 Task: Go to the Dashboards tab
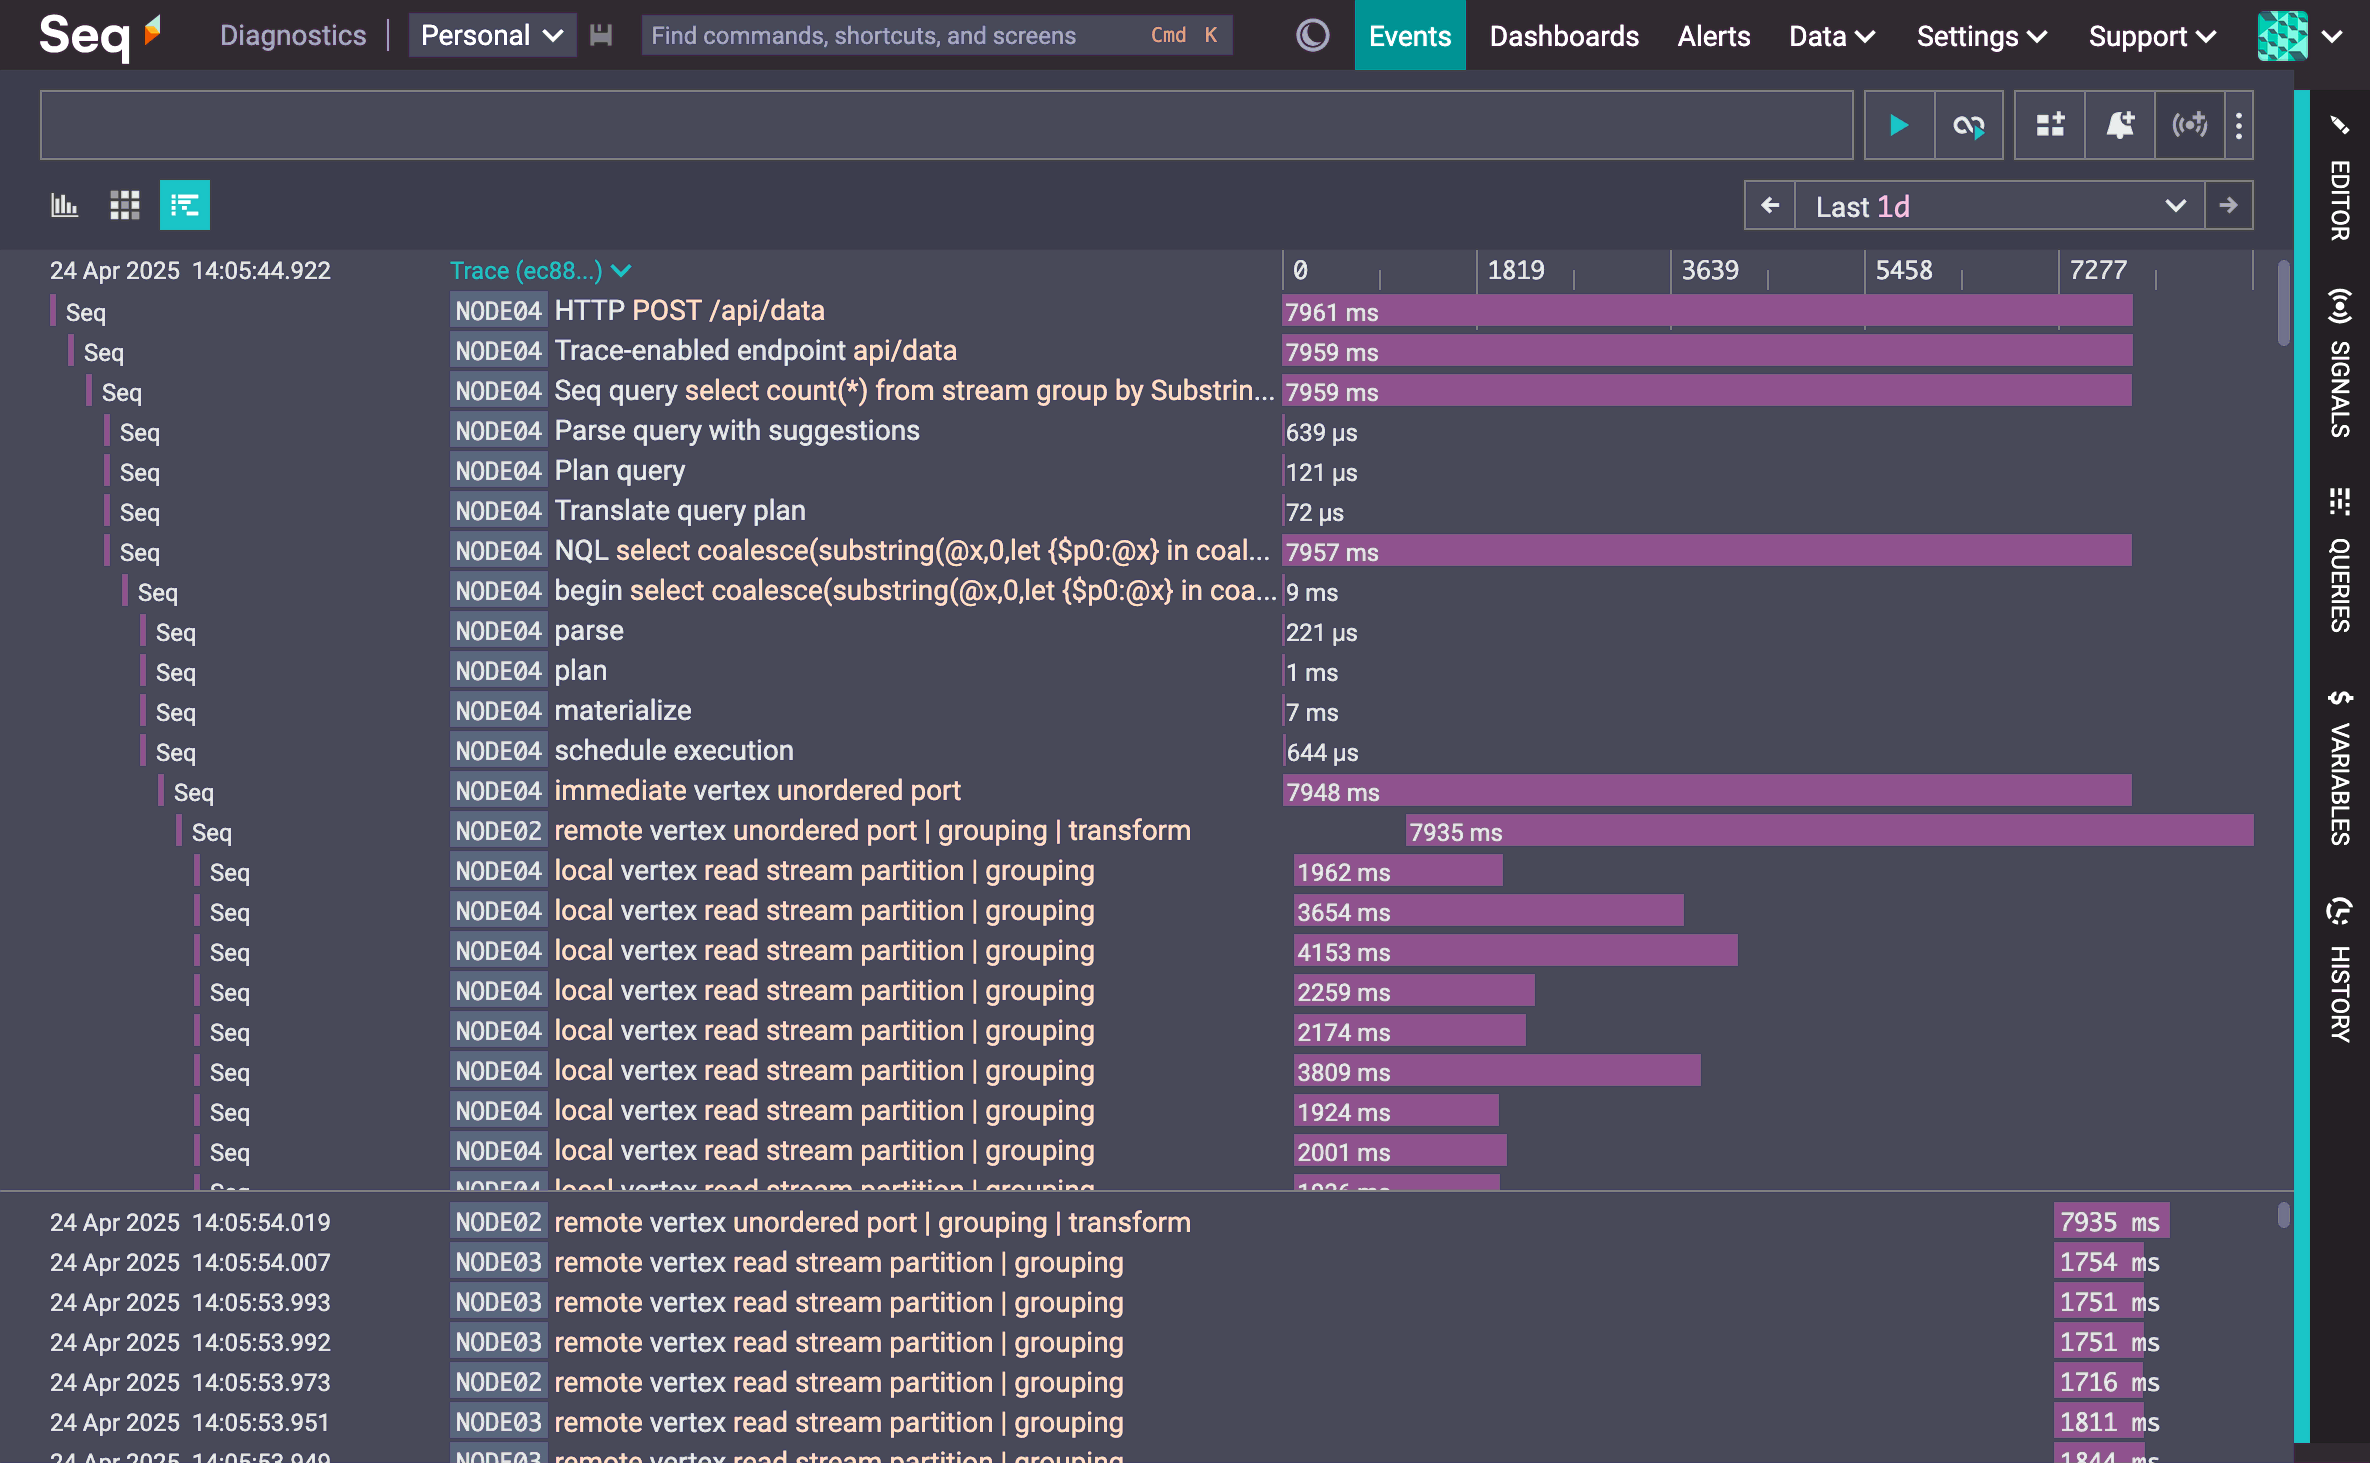tap(1564, 36)
